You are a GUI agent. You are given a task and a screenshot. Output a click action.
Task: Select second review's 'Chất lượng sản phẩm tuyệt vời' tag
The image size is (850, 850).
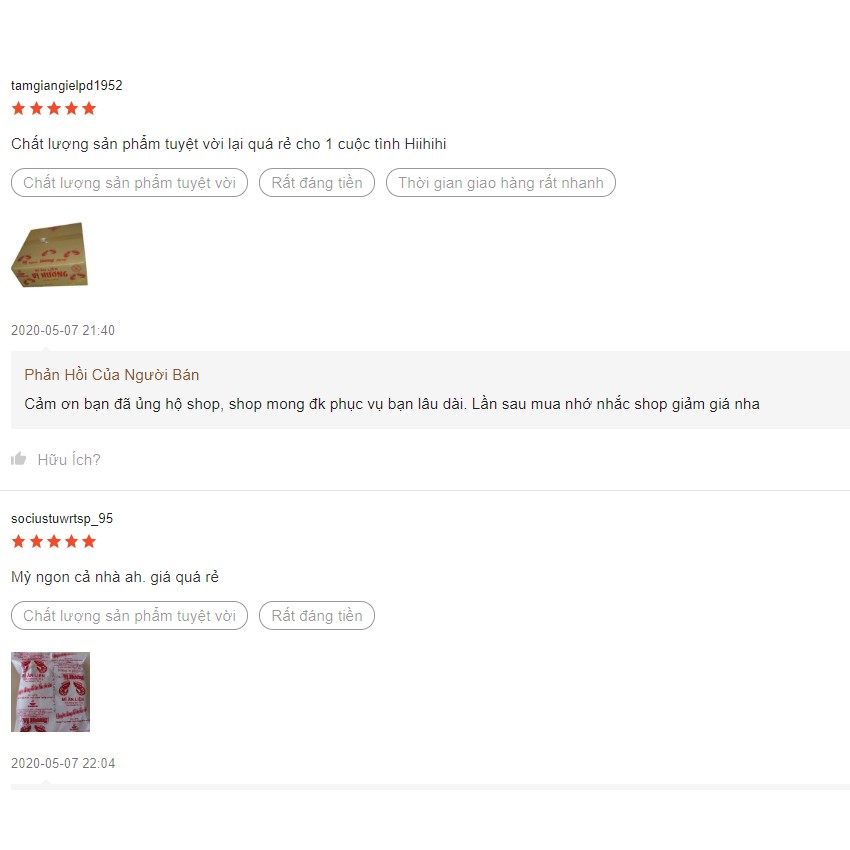coord(130,616)
